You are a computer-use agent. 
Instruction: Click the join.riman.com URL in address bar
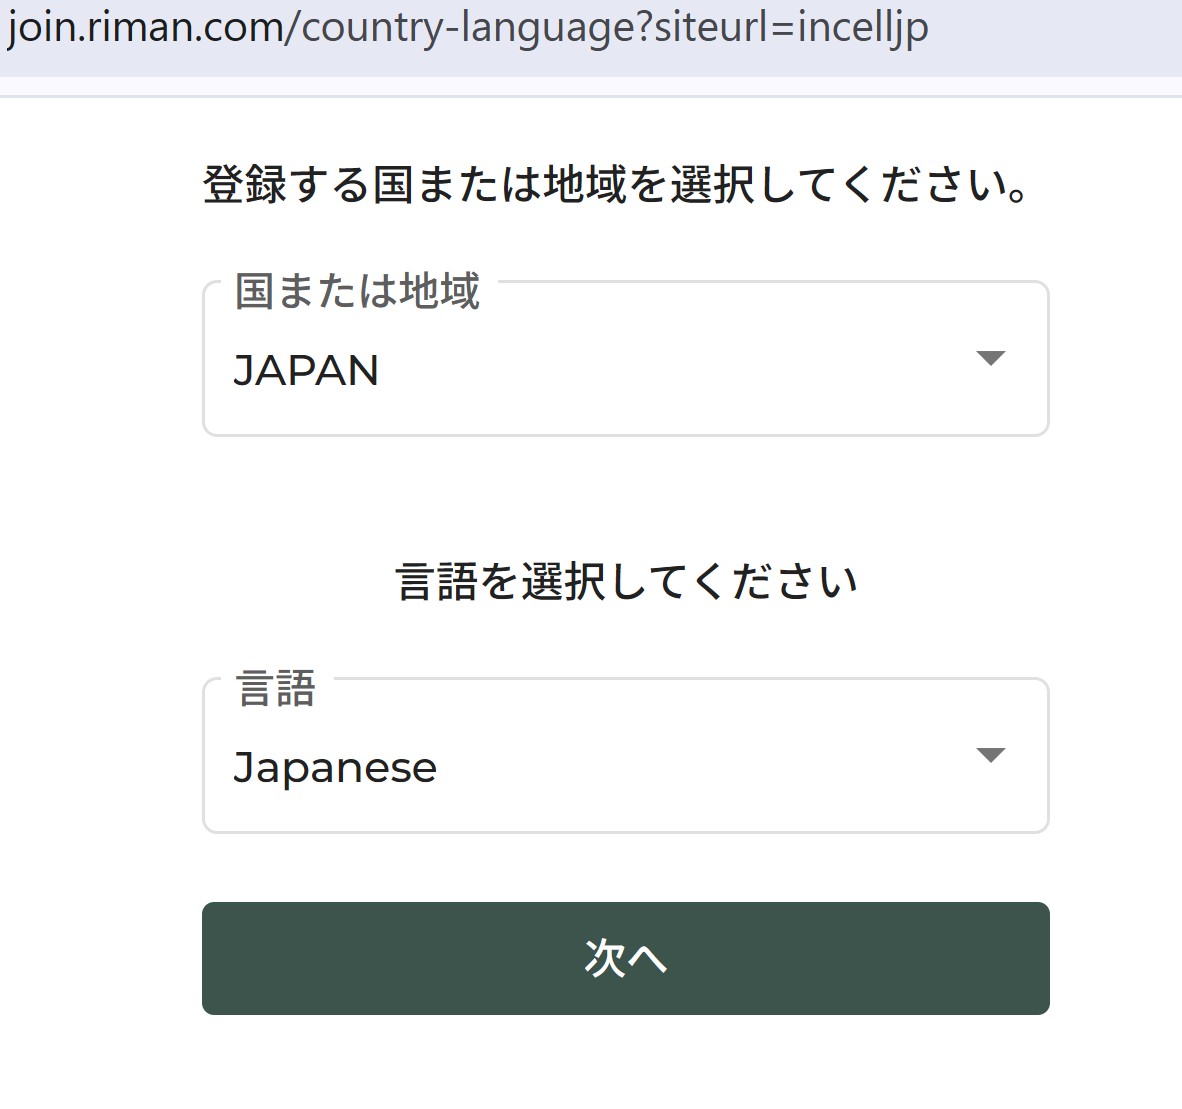467,29
